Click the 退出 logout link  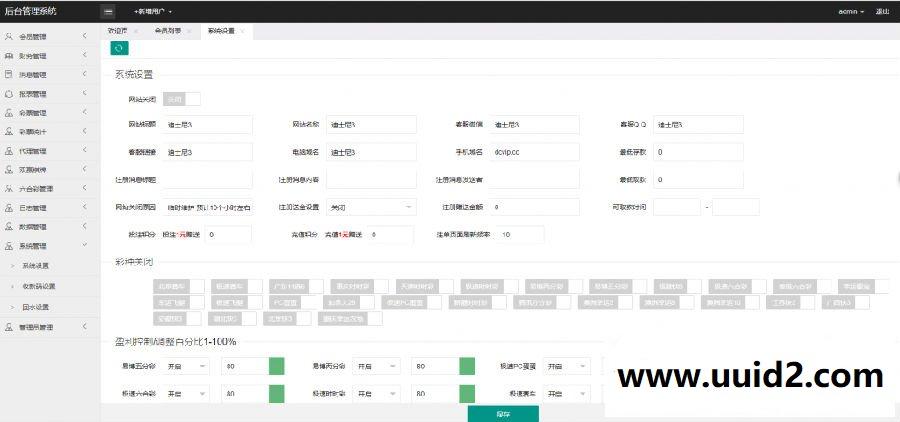(x=882, y=11)
